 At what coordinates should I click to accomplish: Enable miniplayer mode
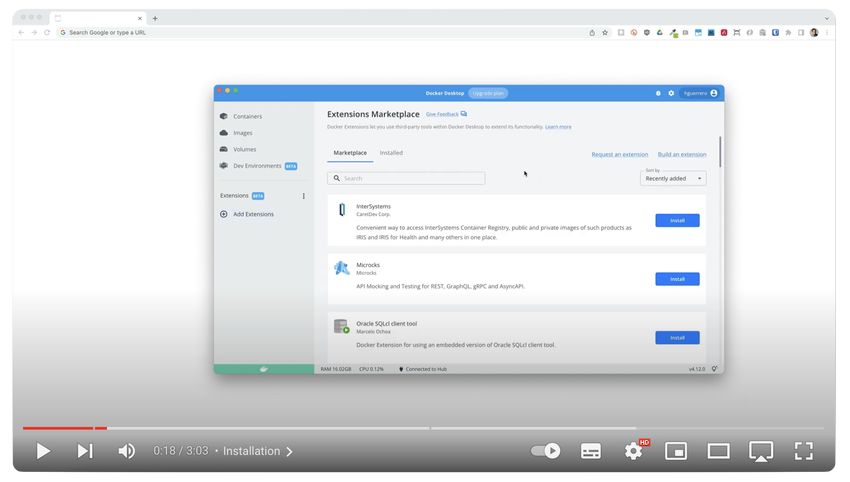coord(676,451)
